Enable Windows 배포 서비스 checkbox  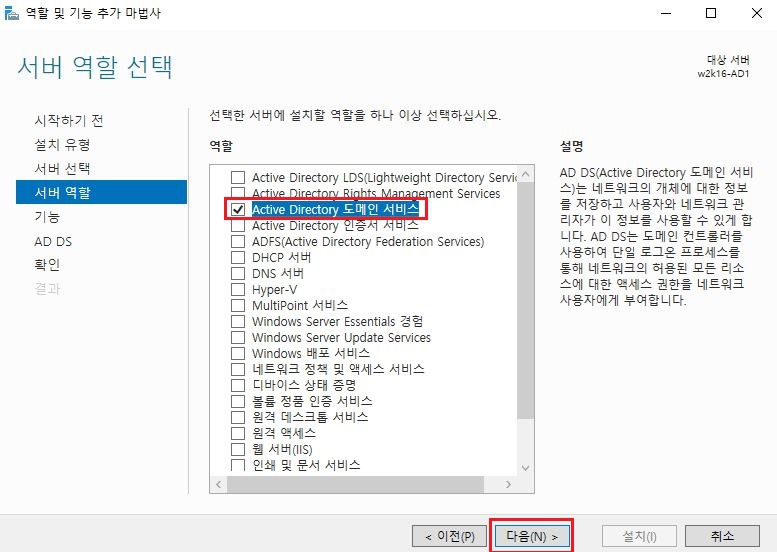pos(238,353)
